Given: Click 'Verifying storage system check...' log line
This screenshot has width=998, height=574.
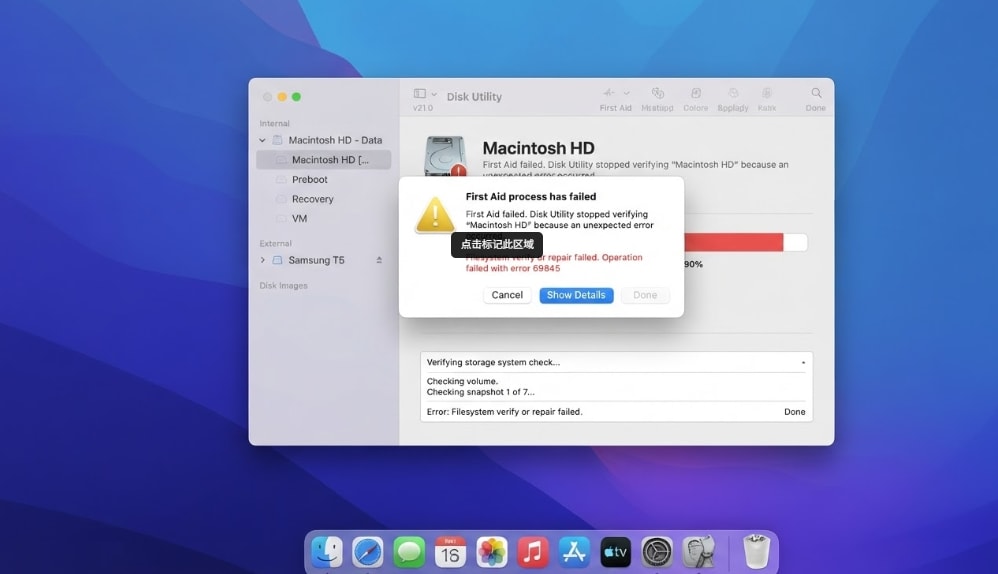Looking at the screenshot, I should [x=493, y=363].
